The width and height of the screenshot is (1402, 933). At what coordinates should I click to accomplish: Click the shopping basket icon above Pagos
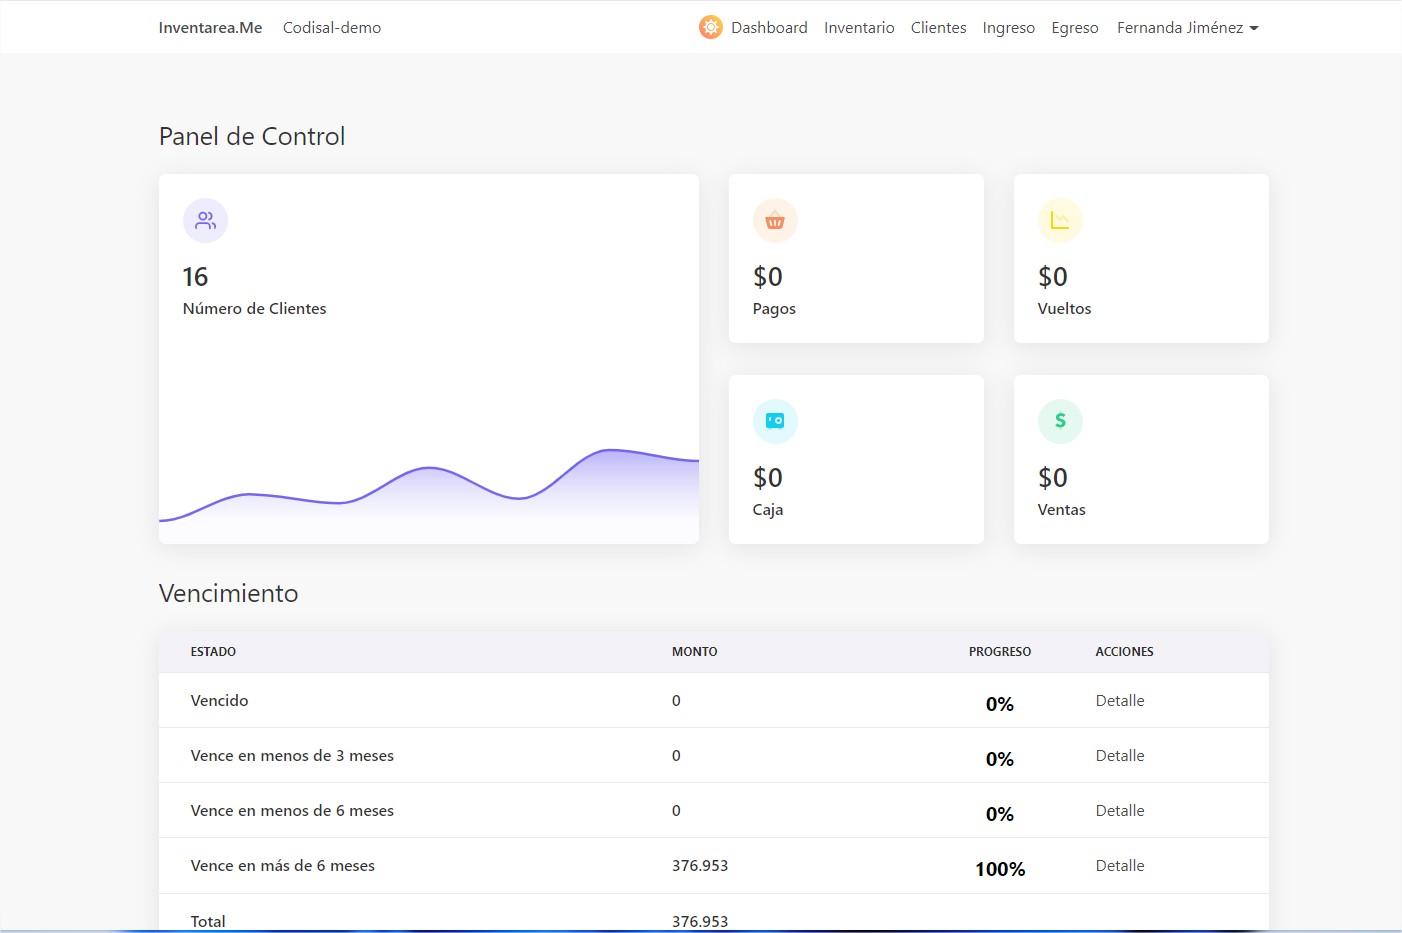coord(775,220)
